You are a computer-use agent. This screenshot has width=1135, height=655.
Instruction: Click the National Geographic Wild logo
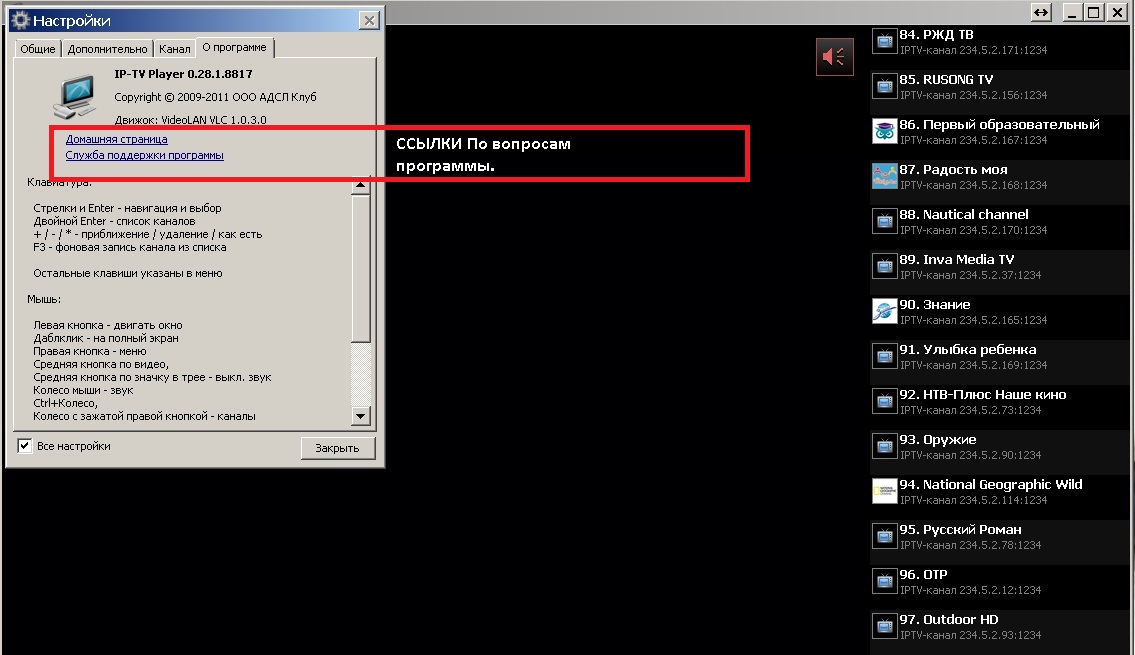(885, 491)
